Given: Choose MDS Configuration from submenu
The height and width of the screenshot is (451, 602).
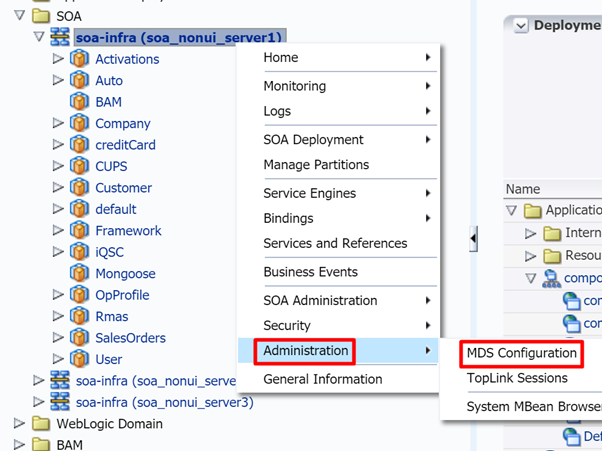Looking at the screenshot, I should click(522, 353).
